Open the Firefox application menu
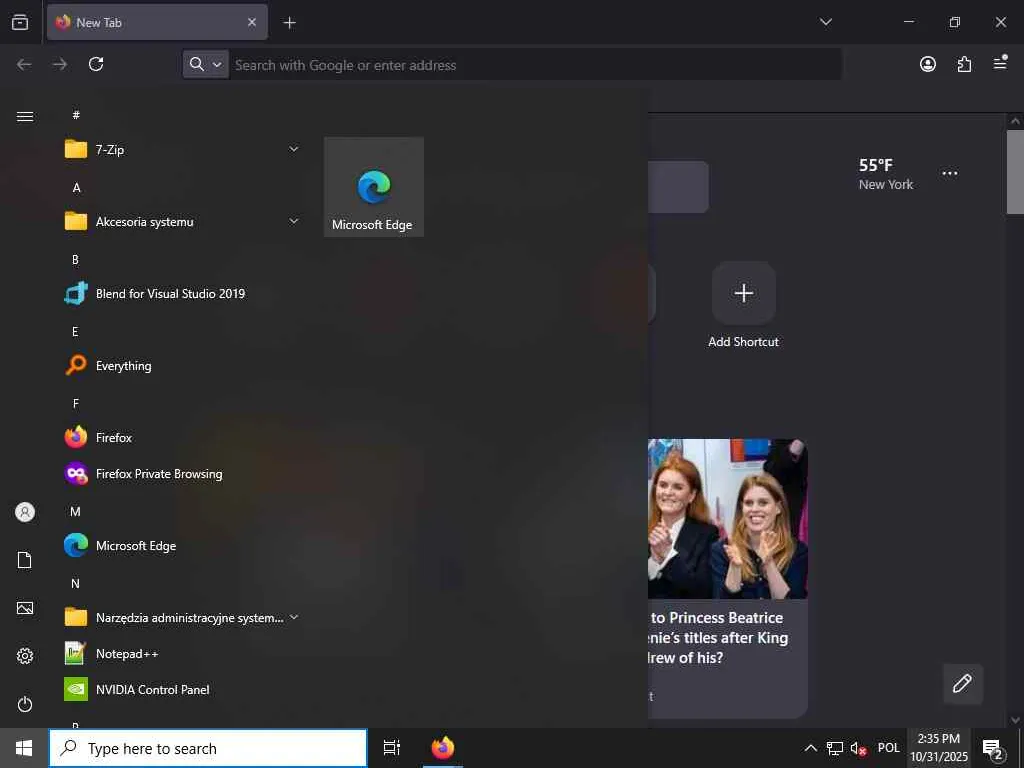 tap(1000, 63)
